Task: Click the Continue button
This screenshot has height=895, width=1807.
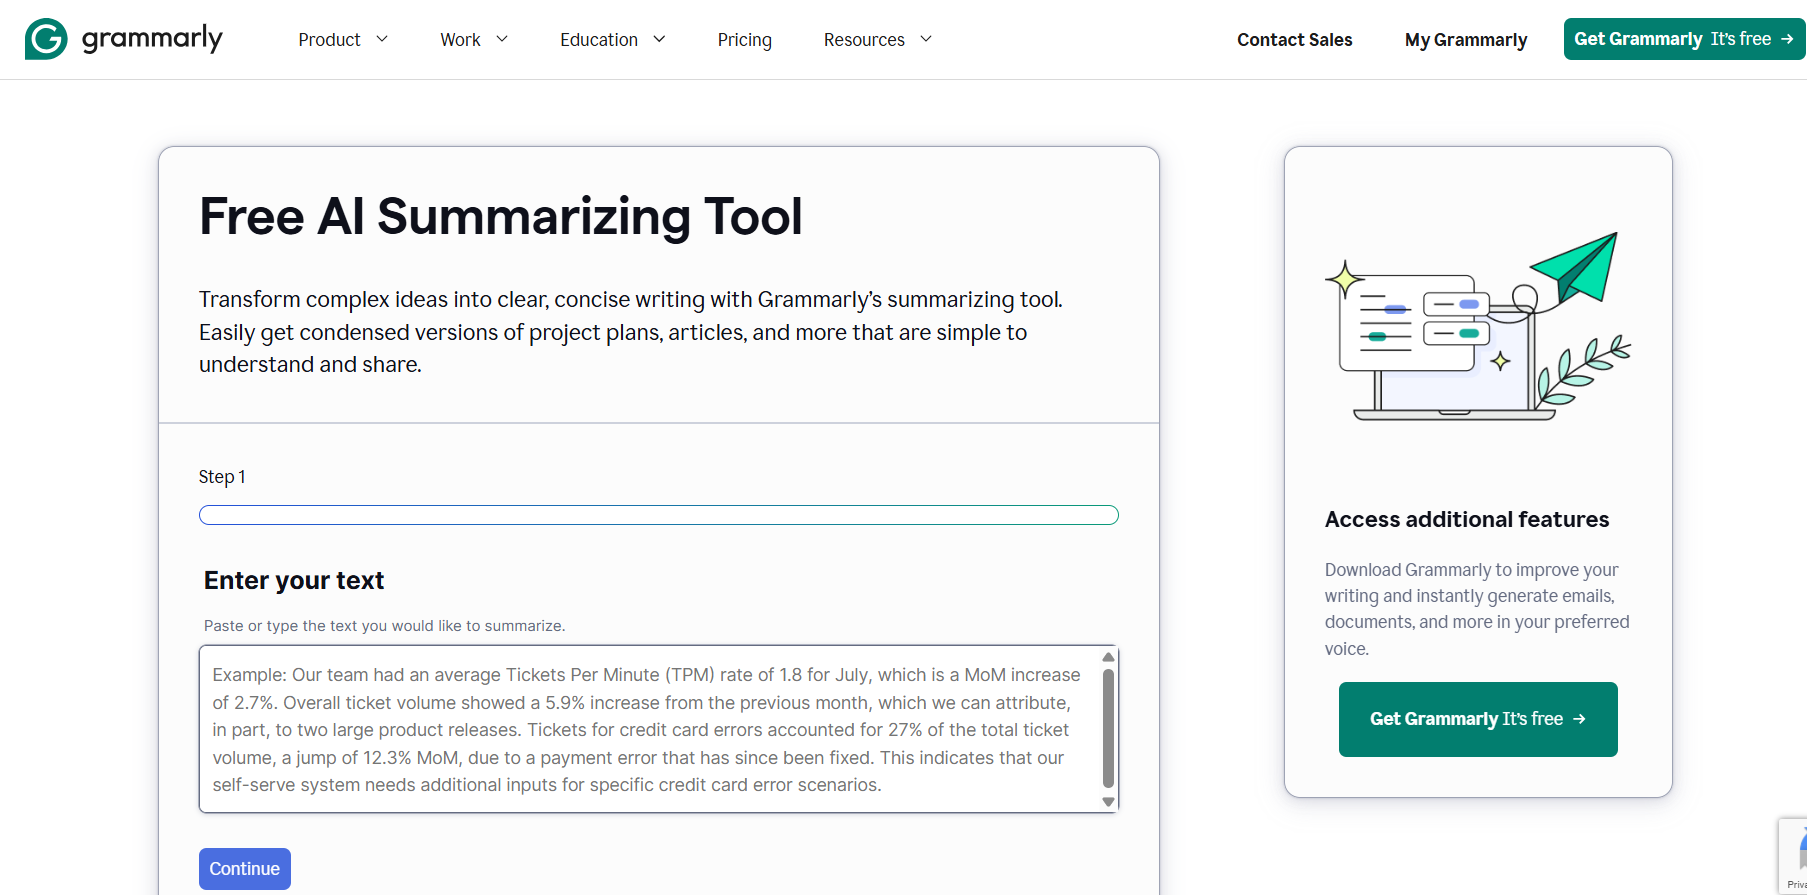Action: click(244, 869)
